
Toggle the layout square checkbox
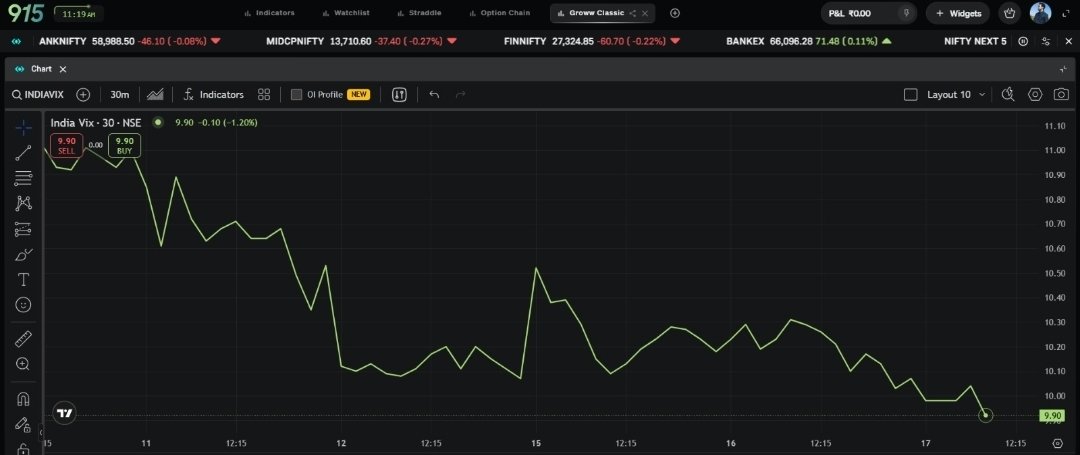(x=911, y=94)
